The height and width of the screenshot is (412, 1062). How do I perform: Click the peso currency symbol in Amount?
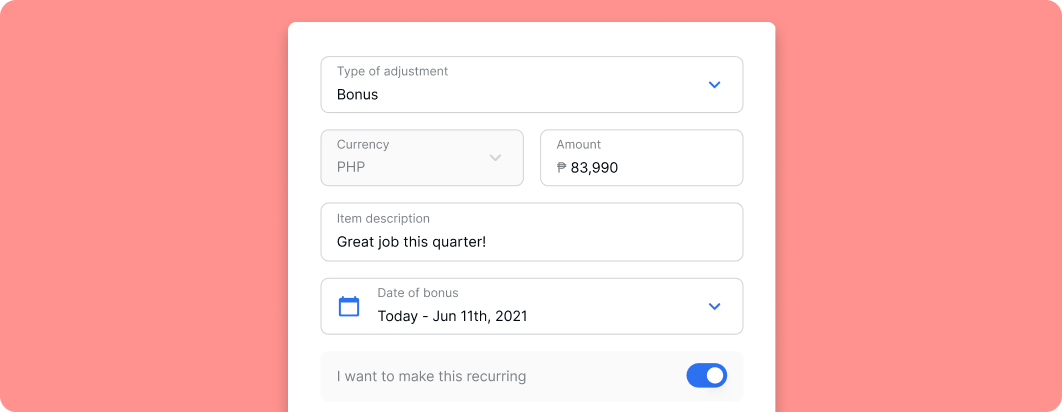561,167
